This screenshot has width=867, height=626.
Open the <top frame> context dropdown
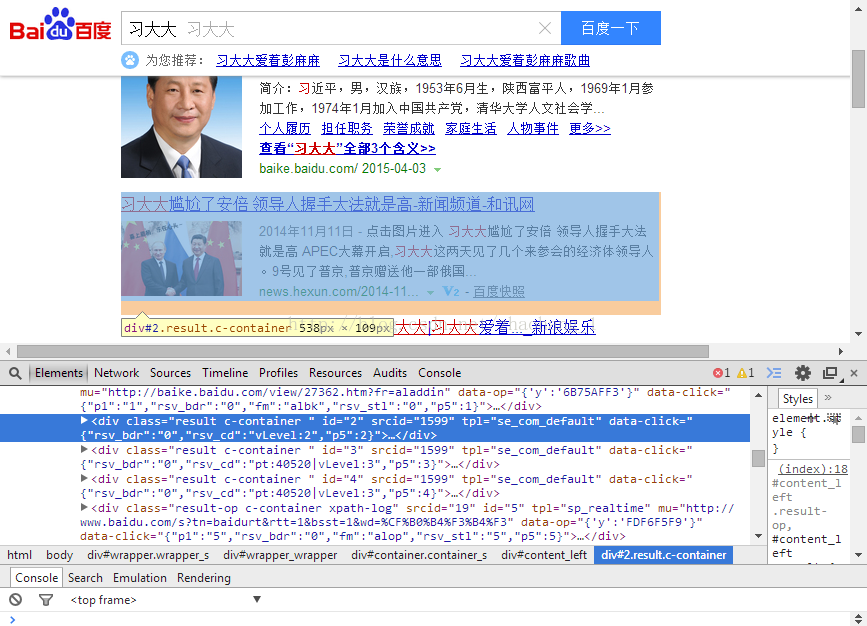point(165,599)
